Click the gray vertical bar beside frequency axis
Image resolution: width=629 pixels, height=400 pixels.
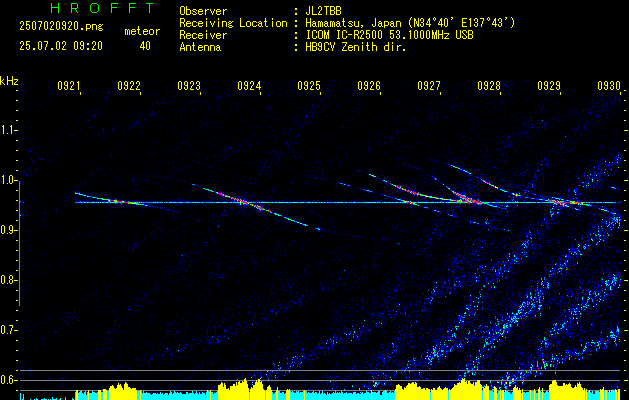coord(20,244)
